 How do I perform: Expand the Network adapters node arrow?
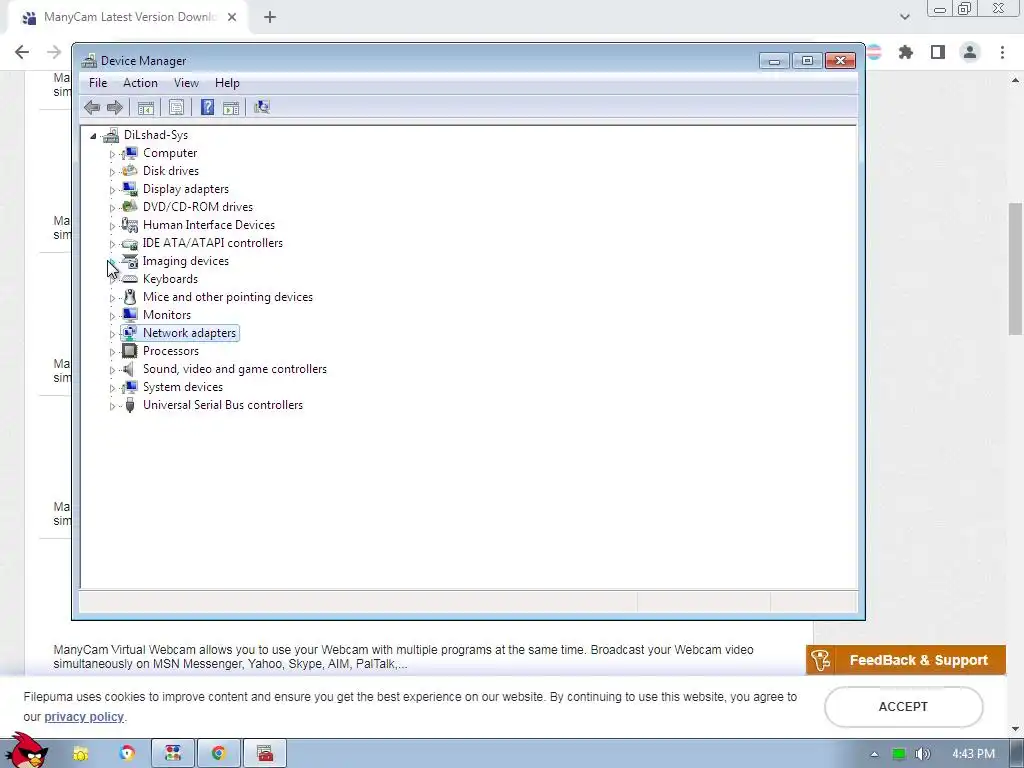112,334
